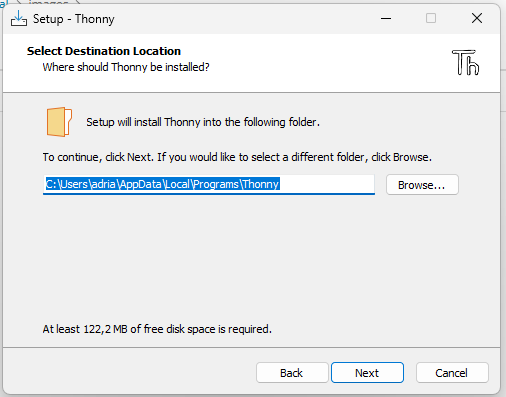Click 'Where should Thonny be installed?' text
This screenshot has width=506, height=397.
click(x=126, y=67)
